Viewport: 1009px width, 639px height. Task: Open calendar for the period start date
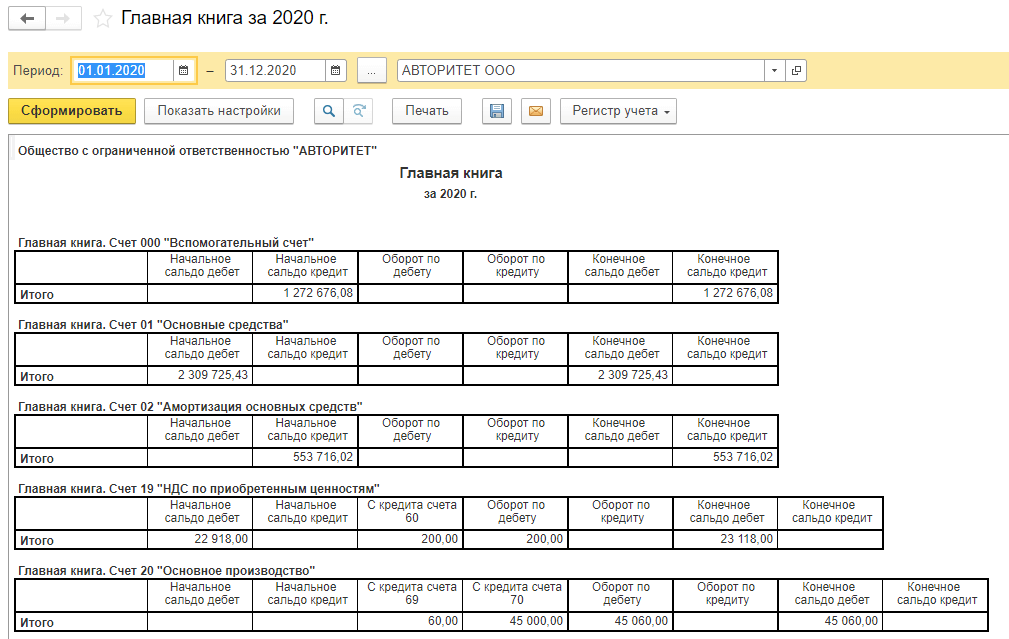tap(183, 71)
